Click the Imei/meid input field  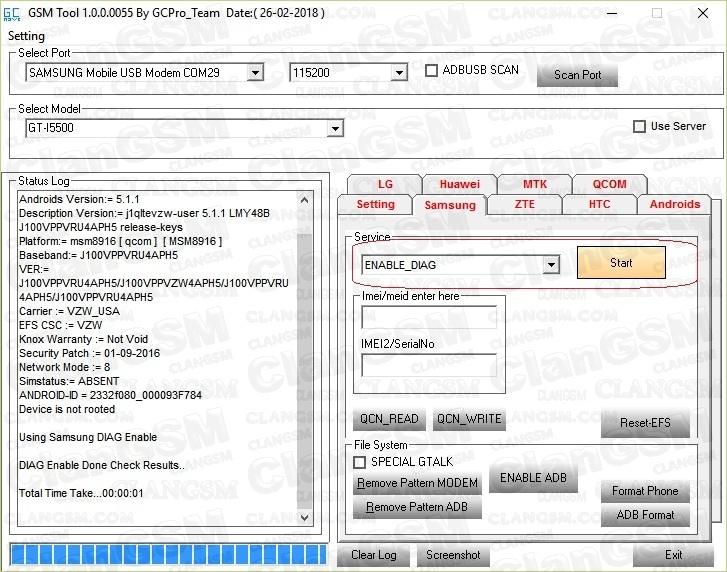(429, 317)
